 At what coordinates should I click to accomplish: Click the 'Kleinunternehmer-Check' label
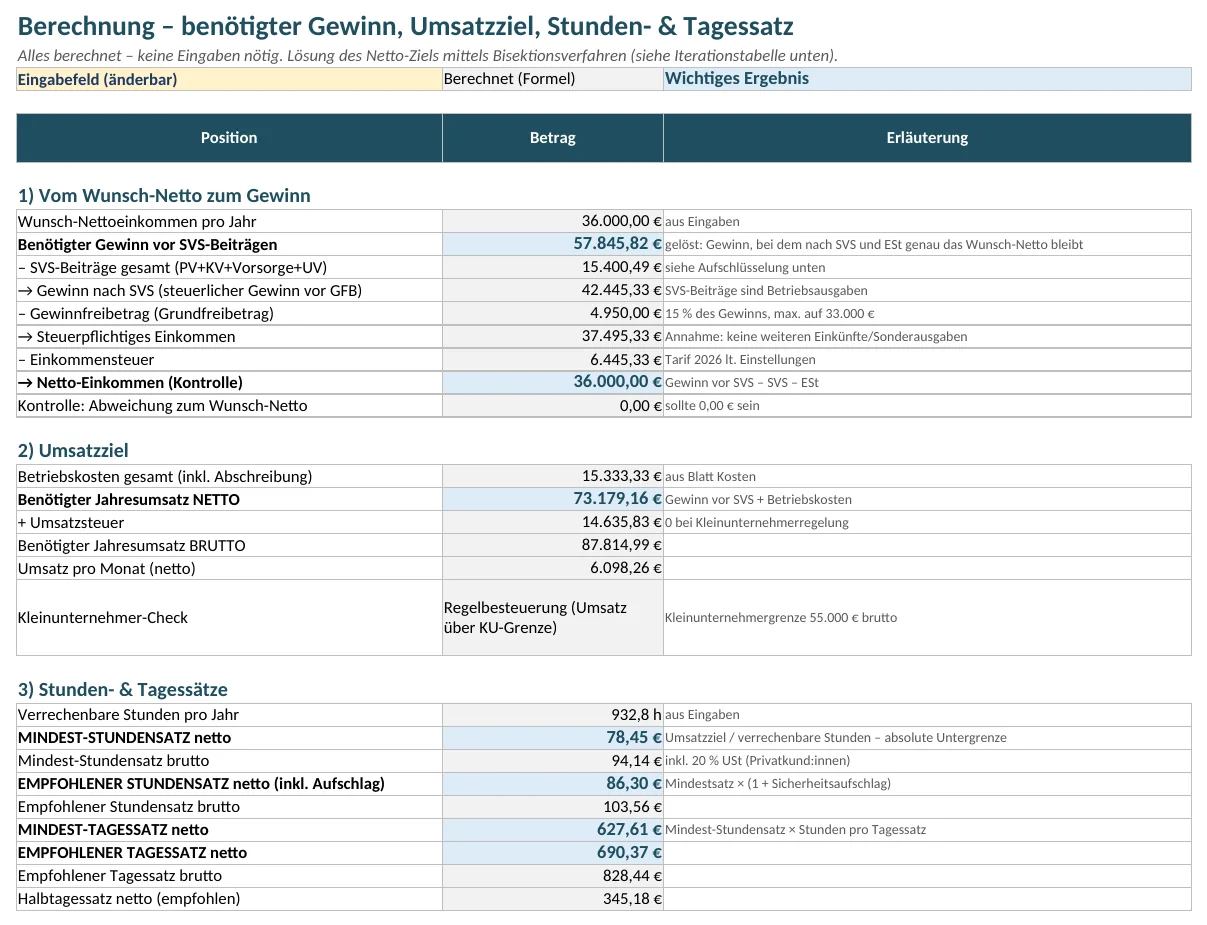103,617
